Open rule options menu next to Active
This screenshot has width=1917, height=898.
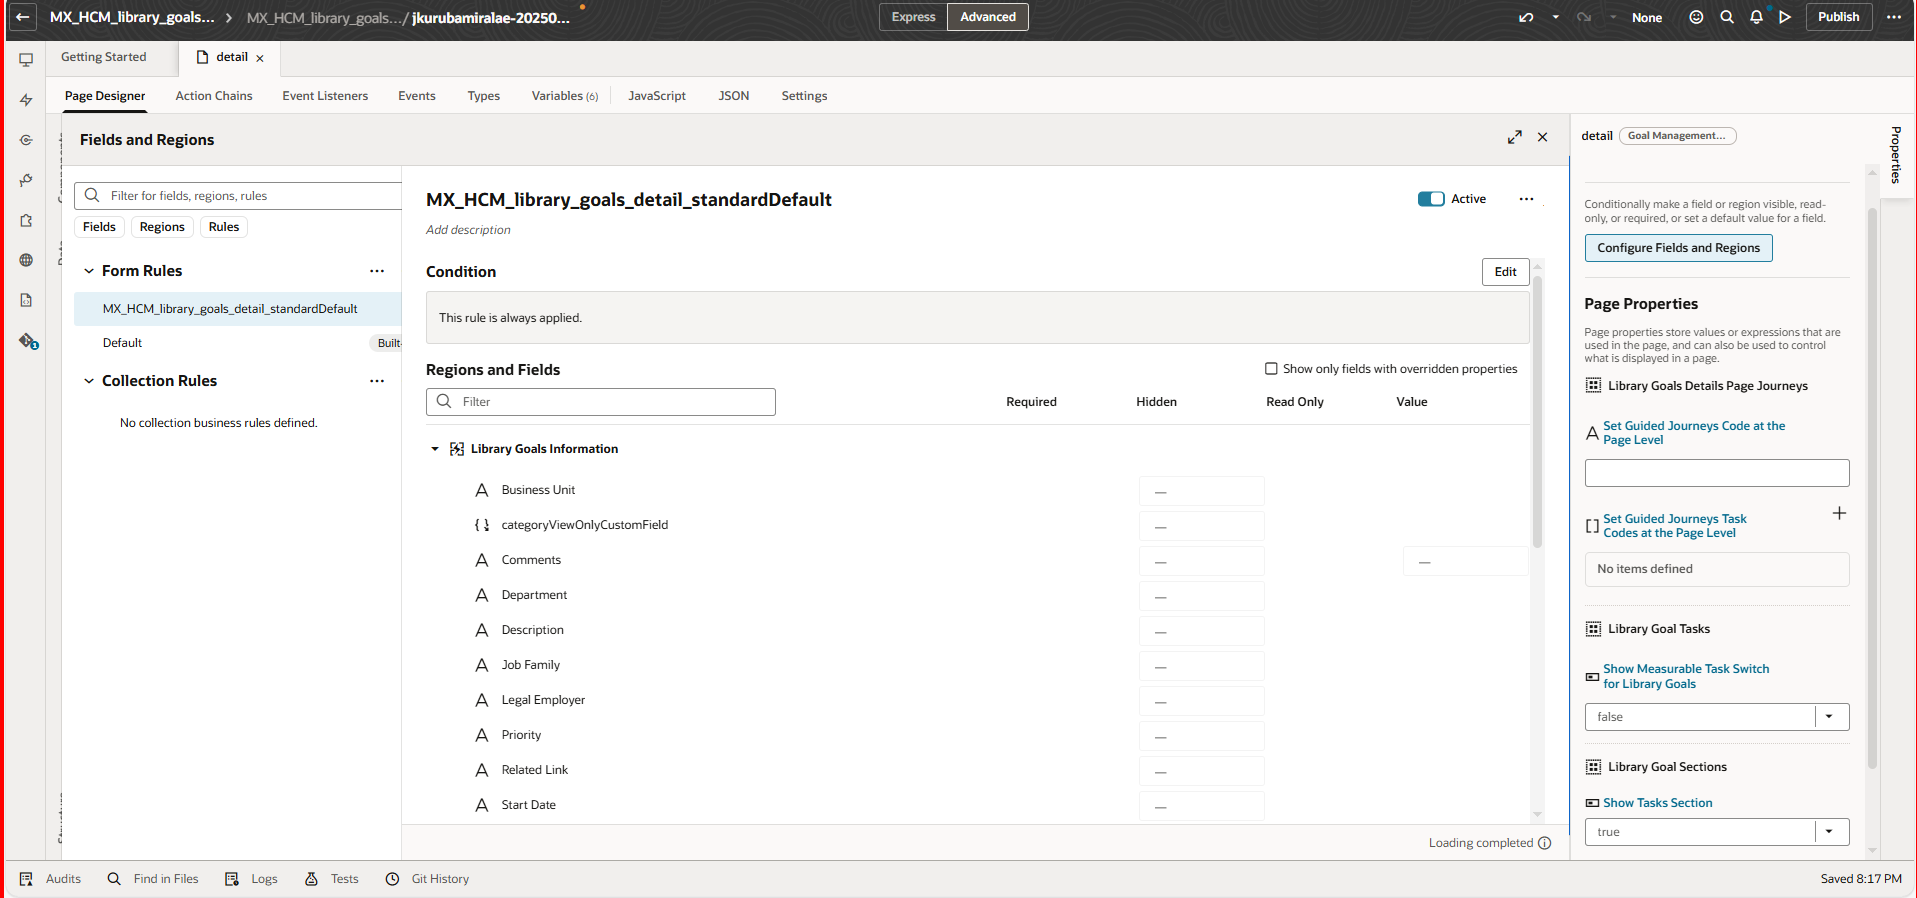1526,199
